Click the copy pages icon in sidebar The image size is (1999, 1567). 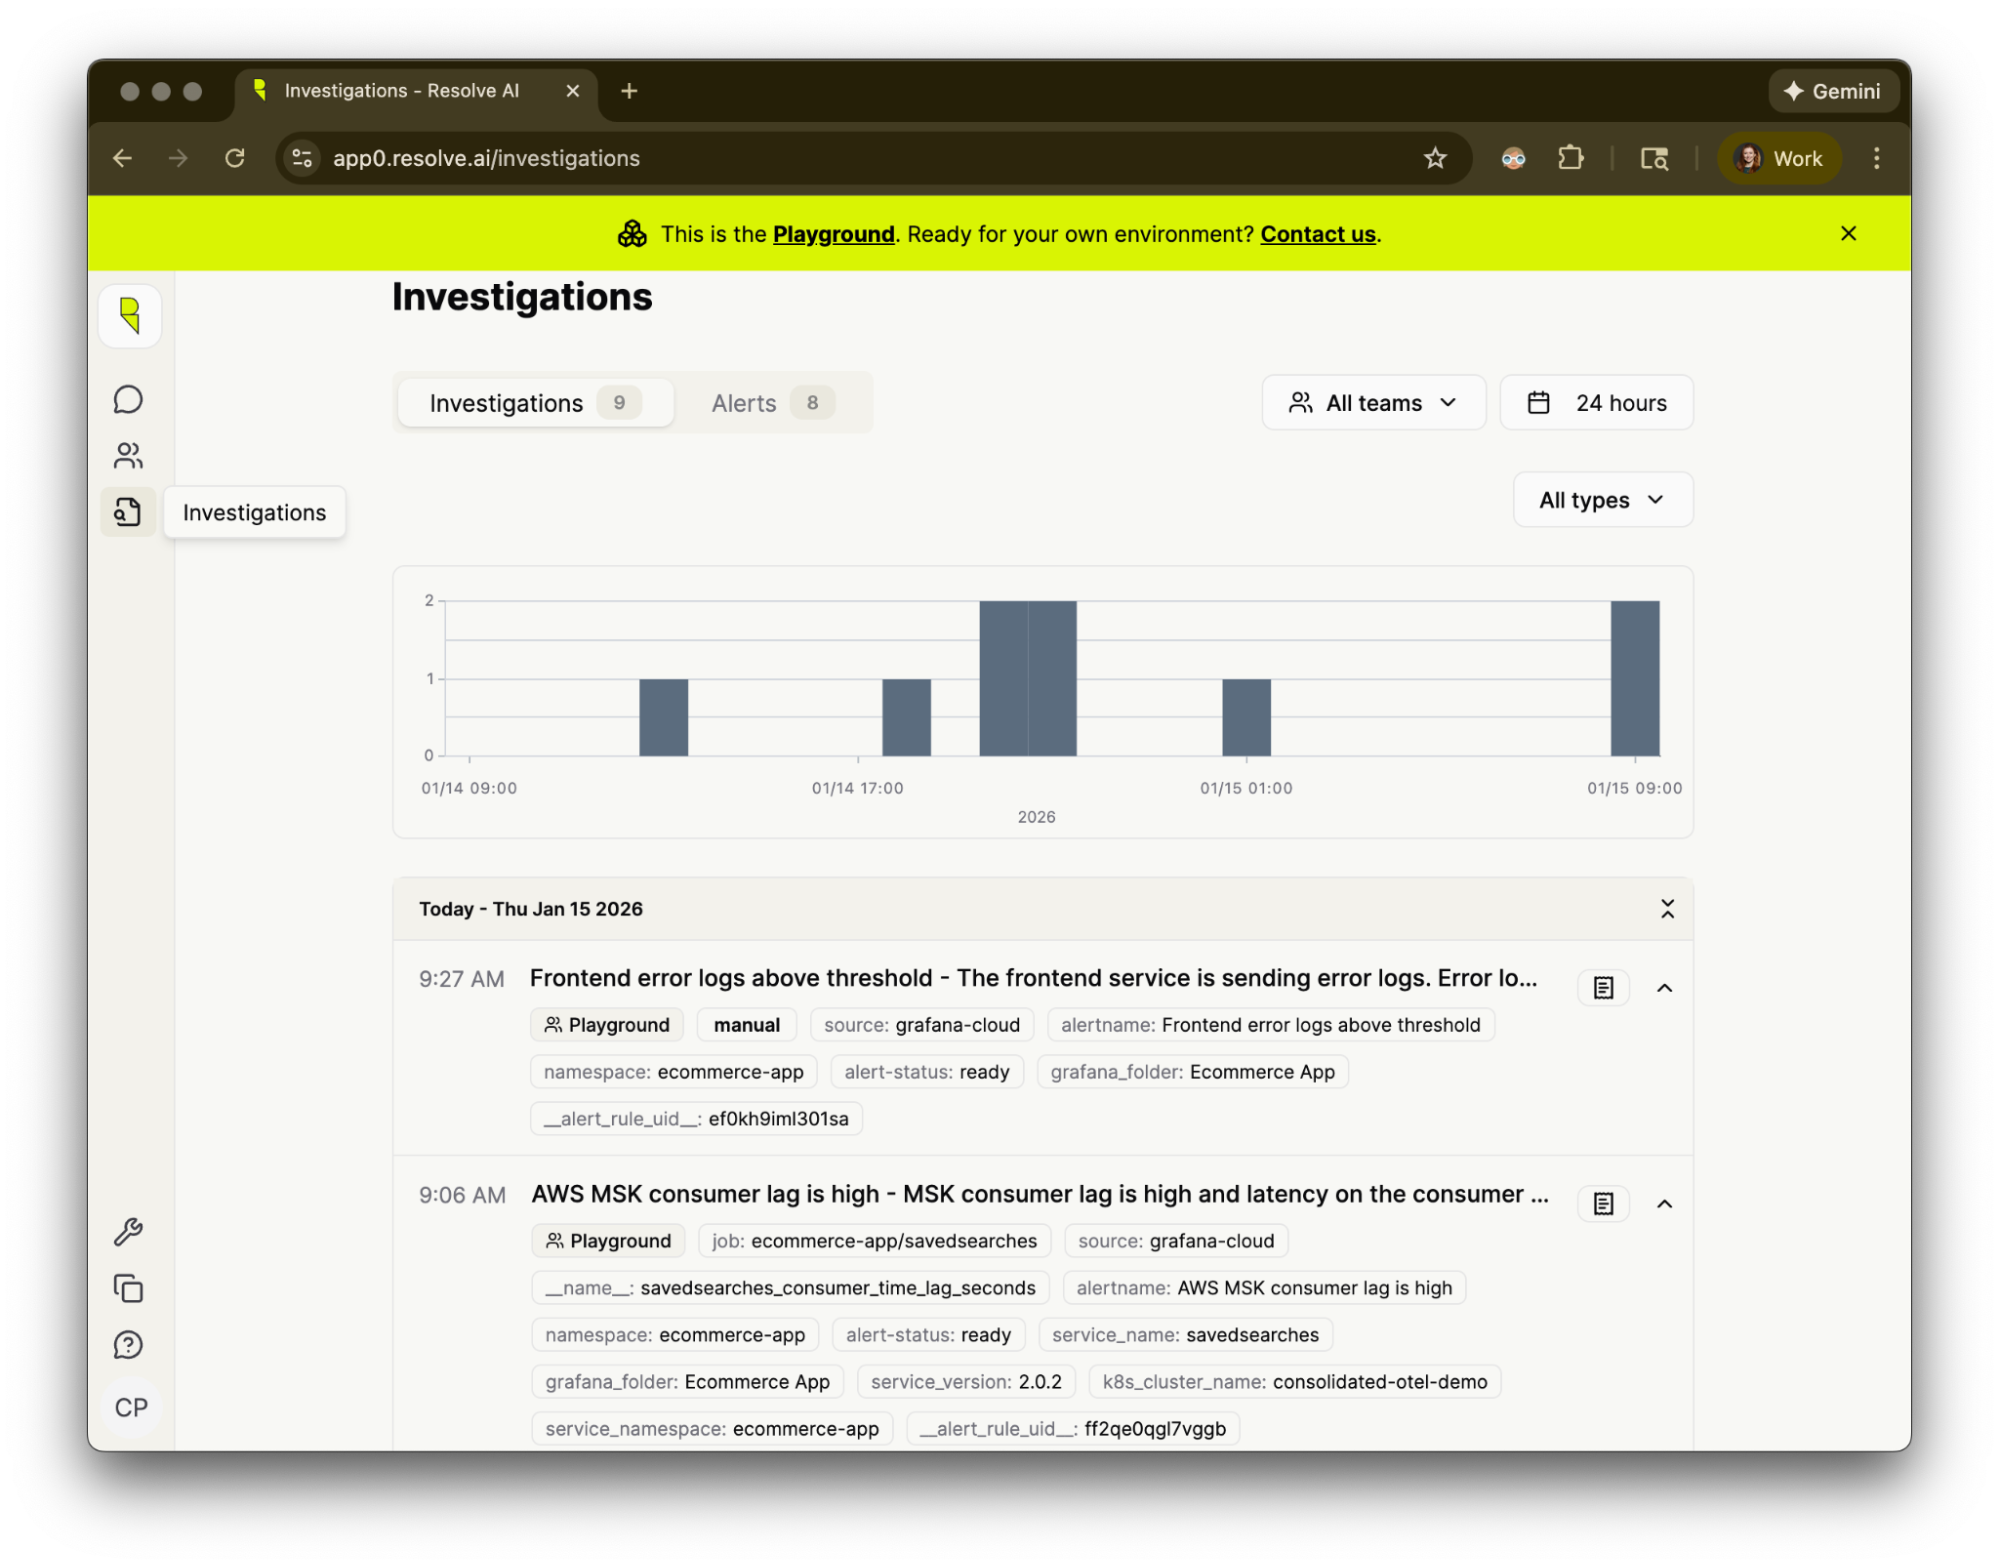(129, 1288)
